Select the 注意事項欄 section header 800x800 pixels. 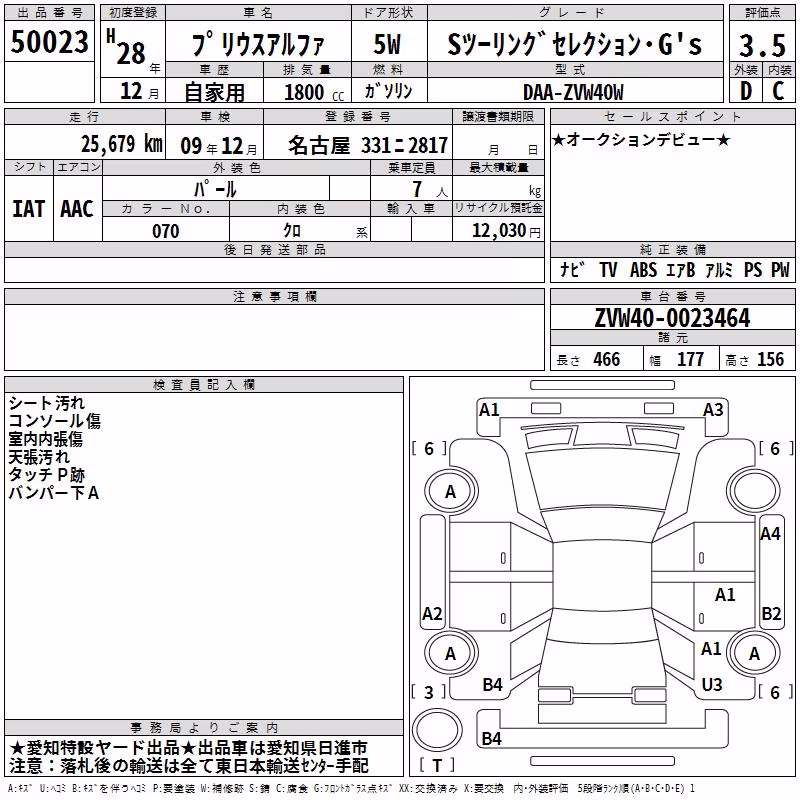pos(274,296)
